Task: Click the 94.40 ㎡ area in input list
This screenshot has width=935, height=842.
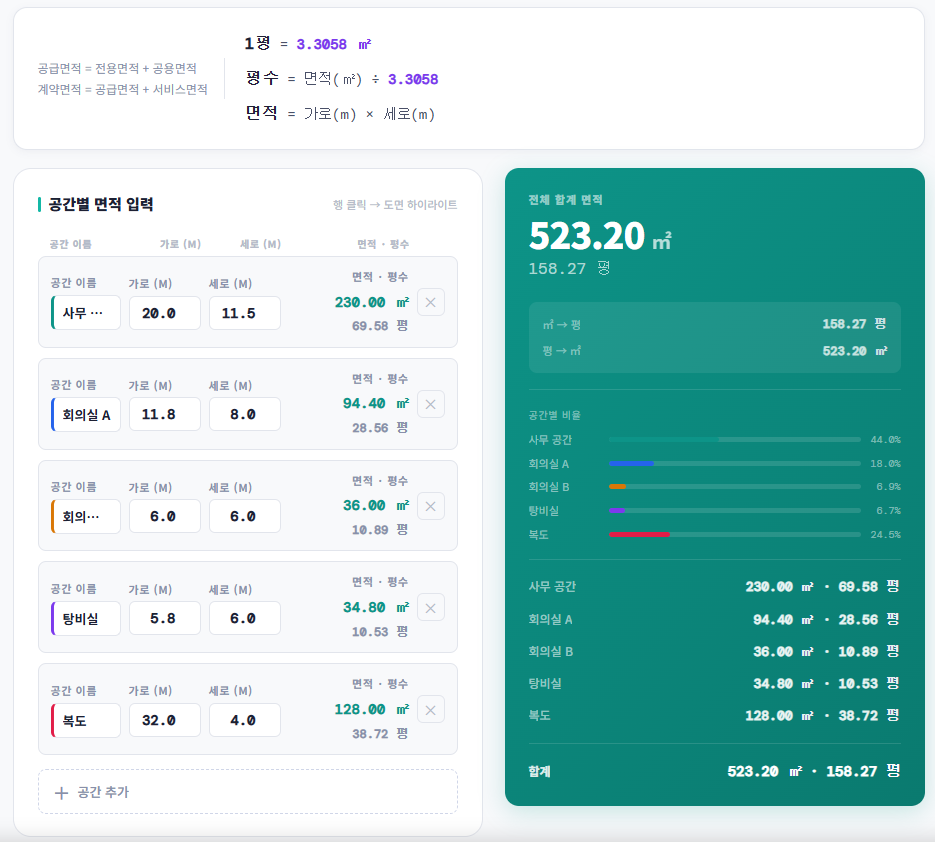Action: (376, 404)
